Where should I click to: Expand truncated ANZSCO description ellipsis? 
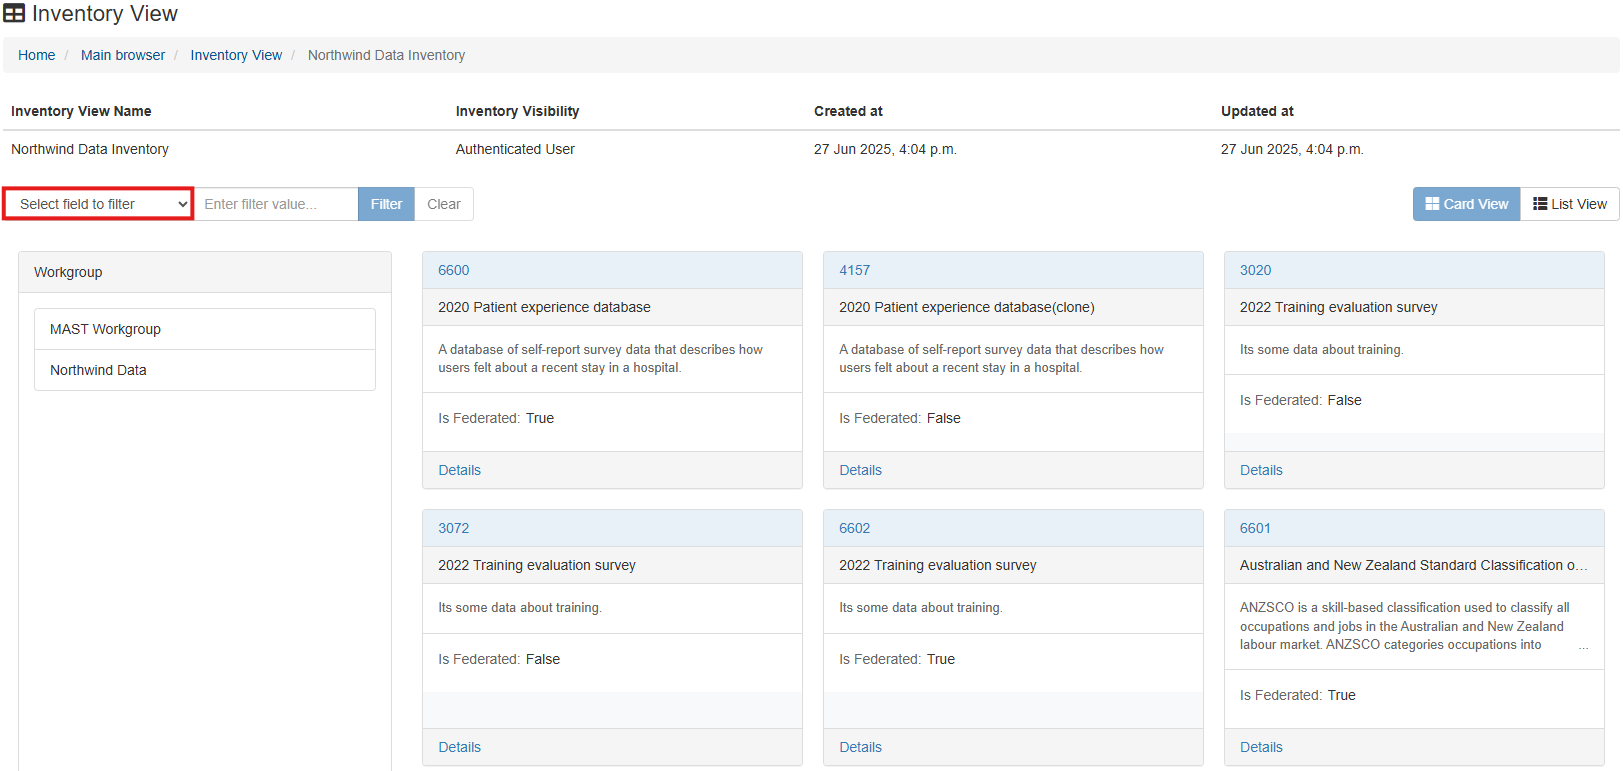pyautogui.click(x=1583, y=647)
